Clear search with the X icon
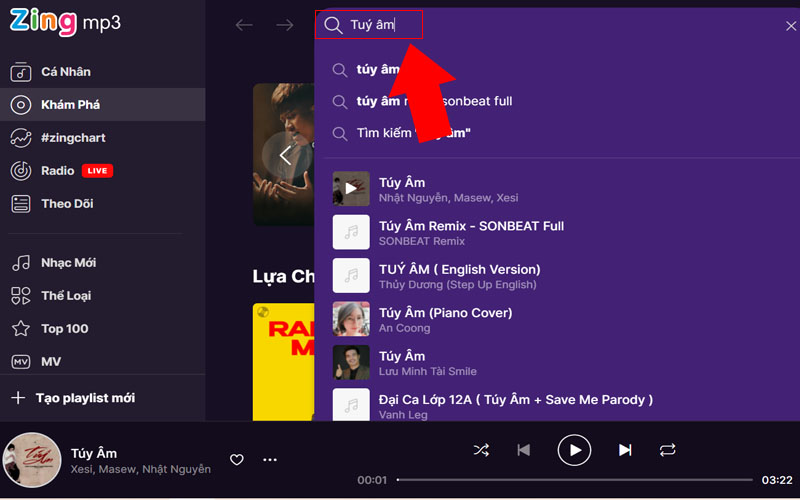 click(790, 26)
